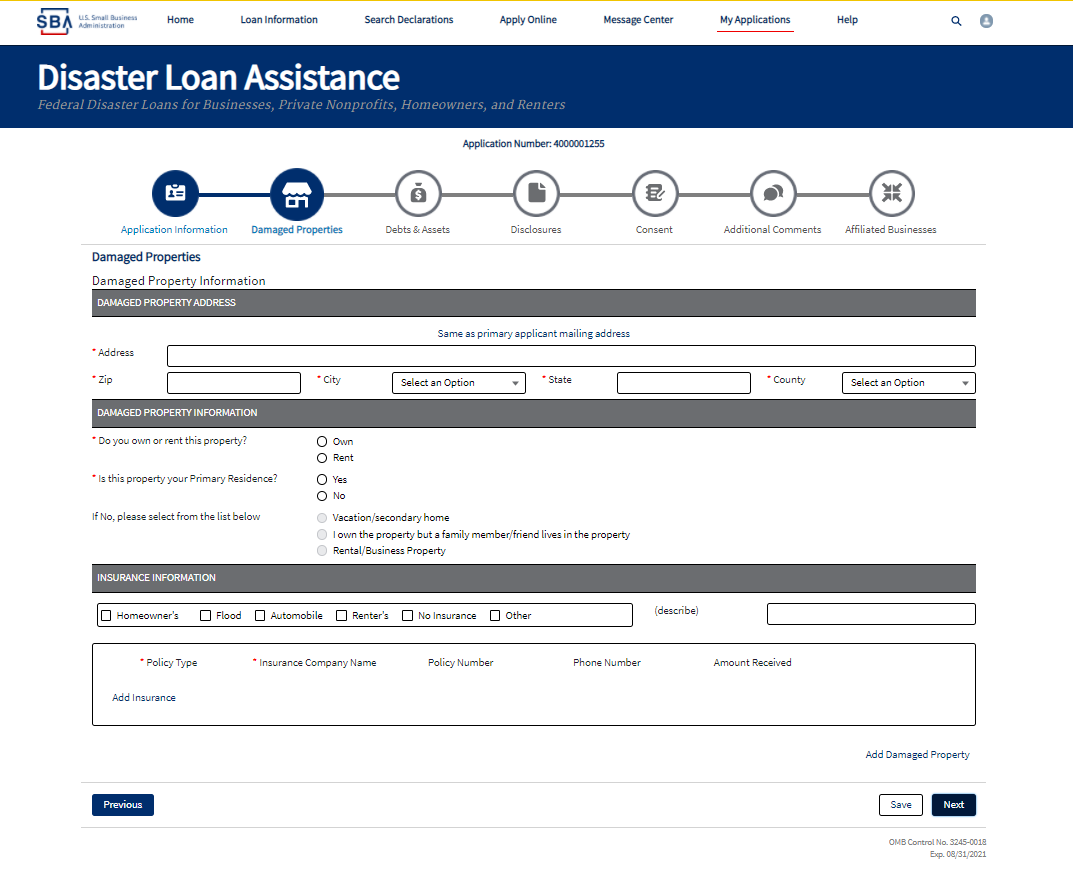
Task: Open Message Center menu item
Action: coord(638,20)
